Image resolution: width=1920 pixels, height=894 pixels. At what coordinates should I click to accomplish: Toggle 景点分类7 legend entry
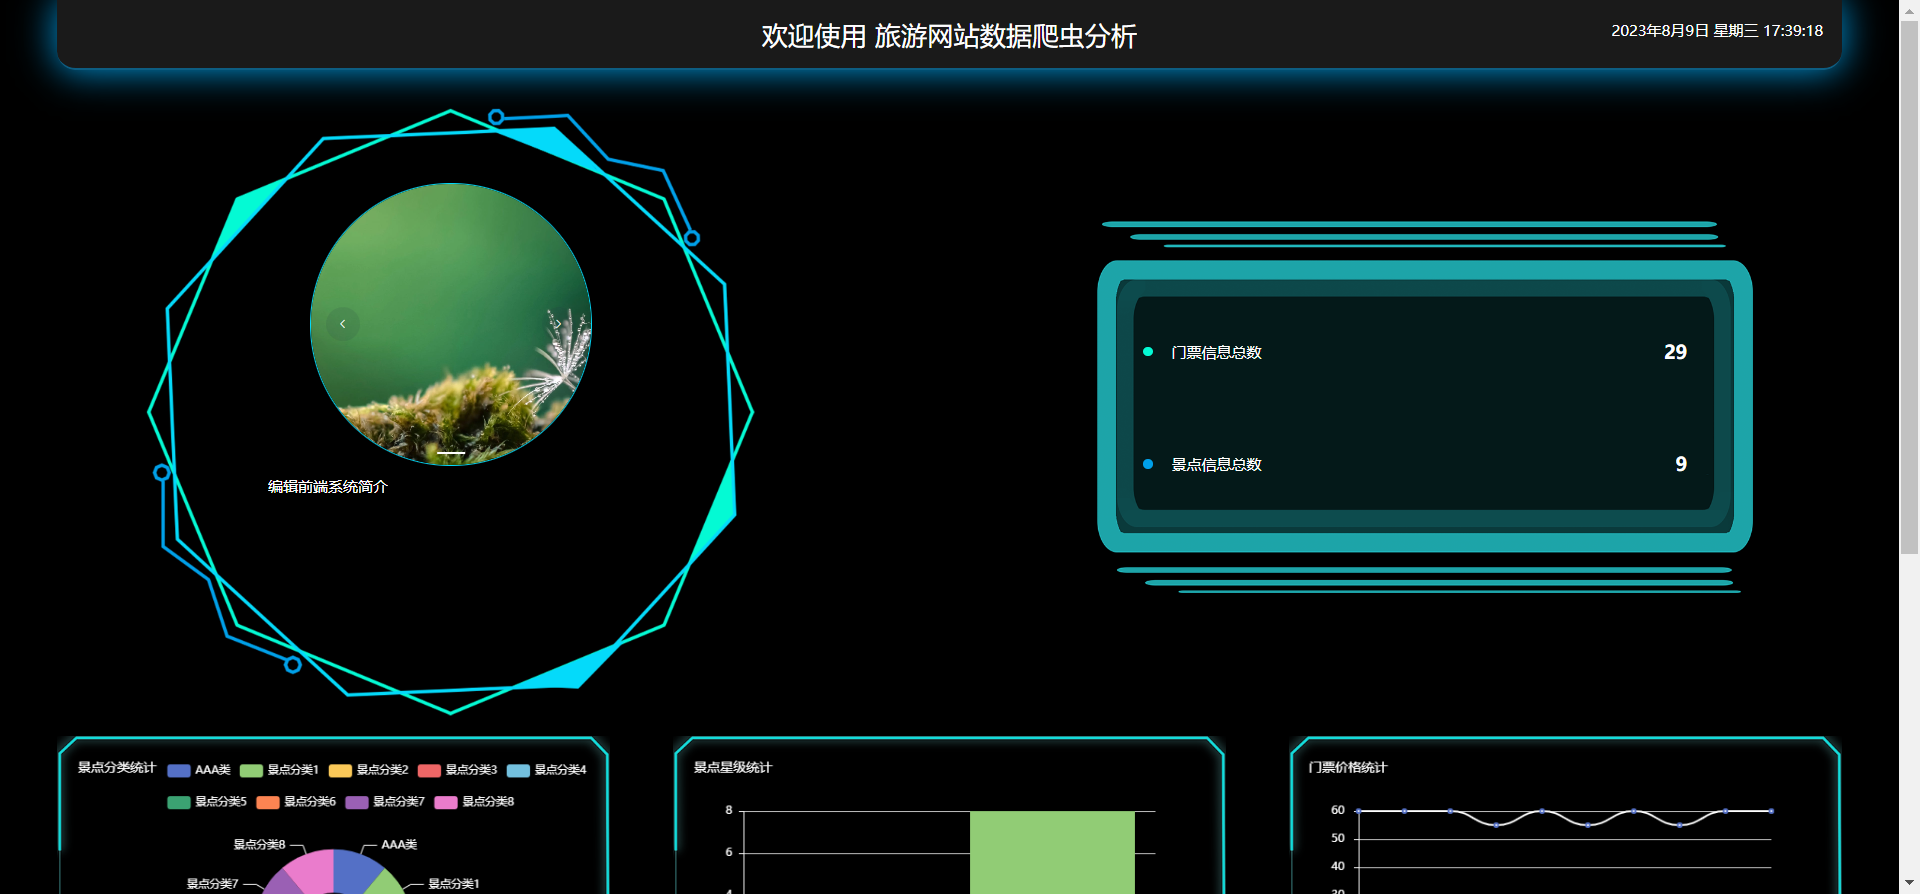tap(385, 802)
